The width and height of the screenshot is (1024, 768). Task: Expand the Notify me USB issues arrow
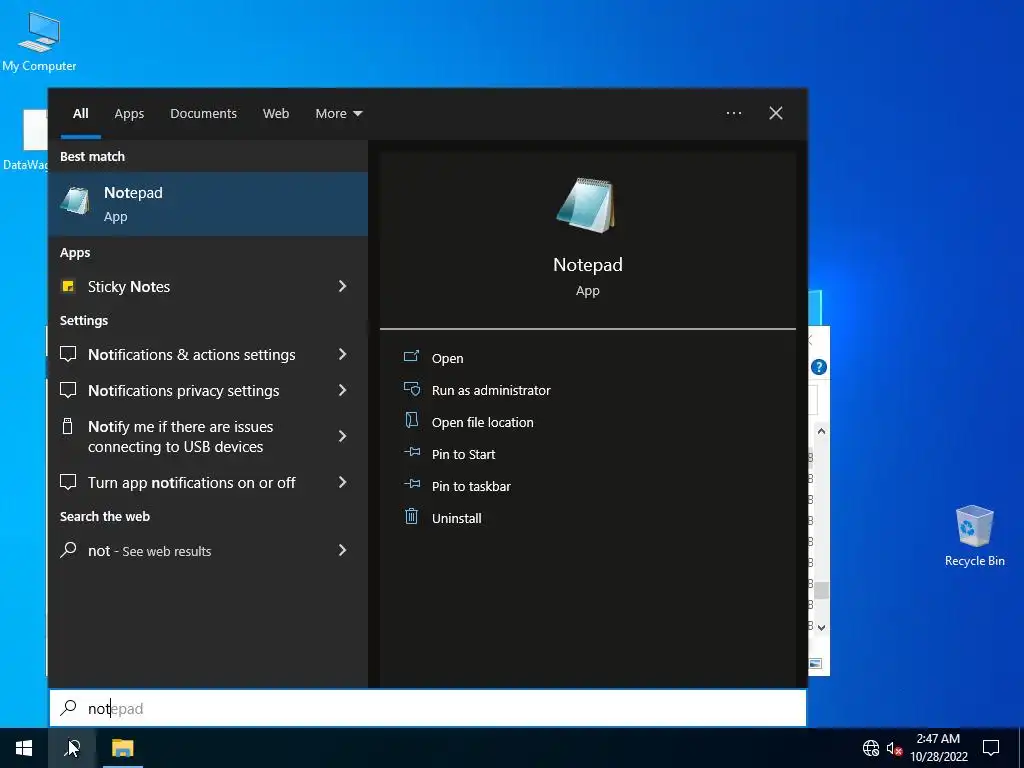[x=342, y=436]
